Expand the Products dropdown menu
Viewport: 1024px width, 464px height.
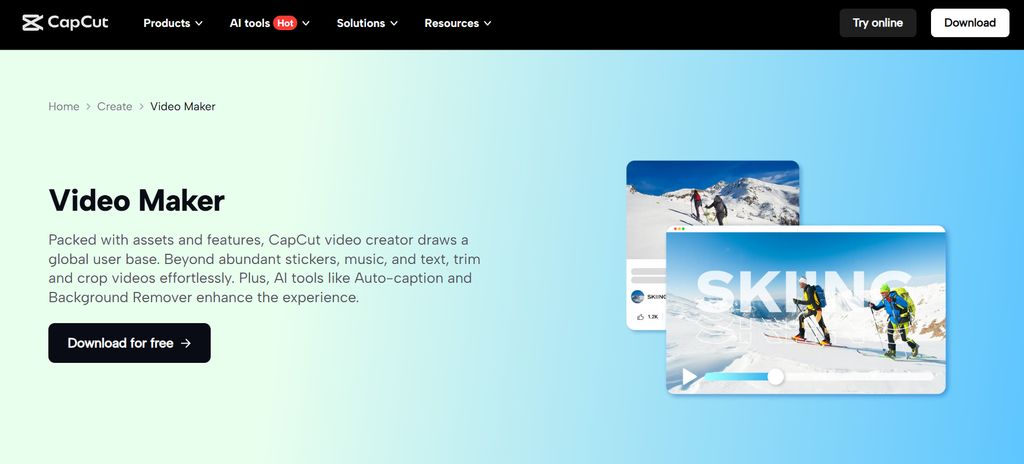(x=173, y=23)
